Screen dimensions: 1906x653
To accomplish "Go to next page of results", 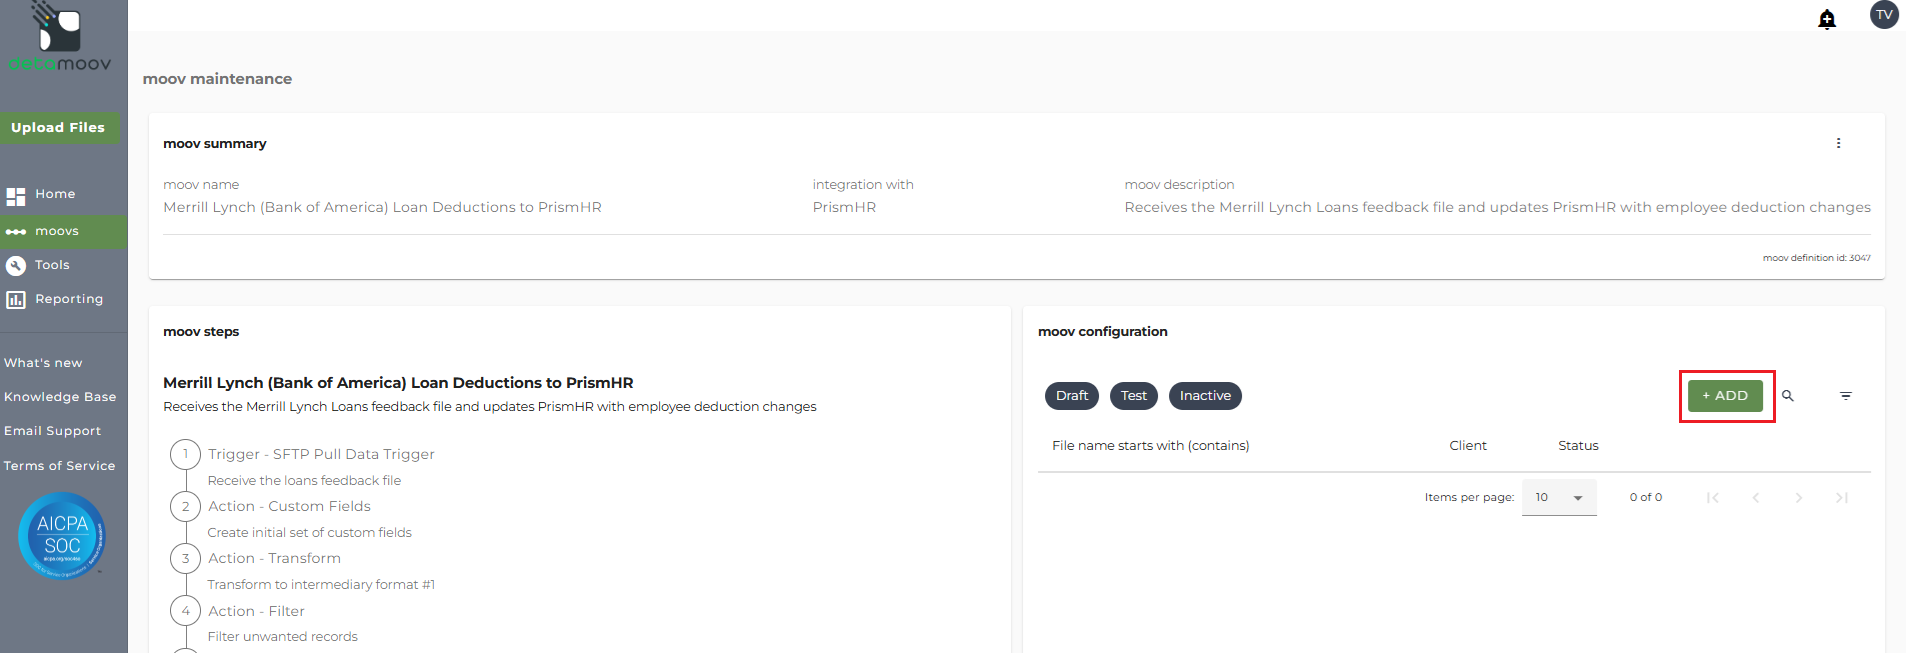I will pyautogui.click(x=1799, y=497).
